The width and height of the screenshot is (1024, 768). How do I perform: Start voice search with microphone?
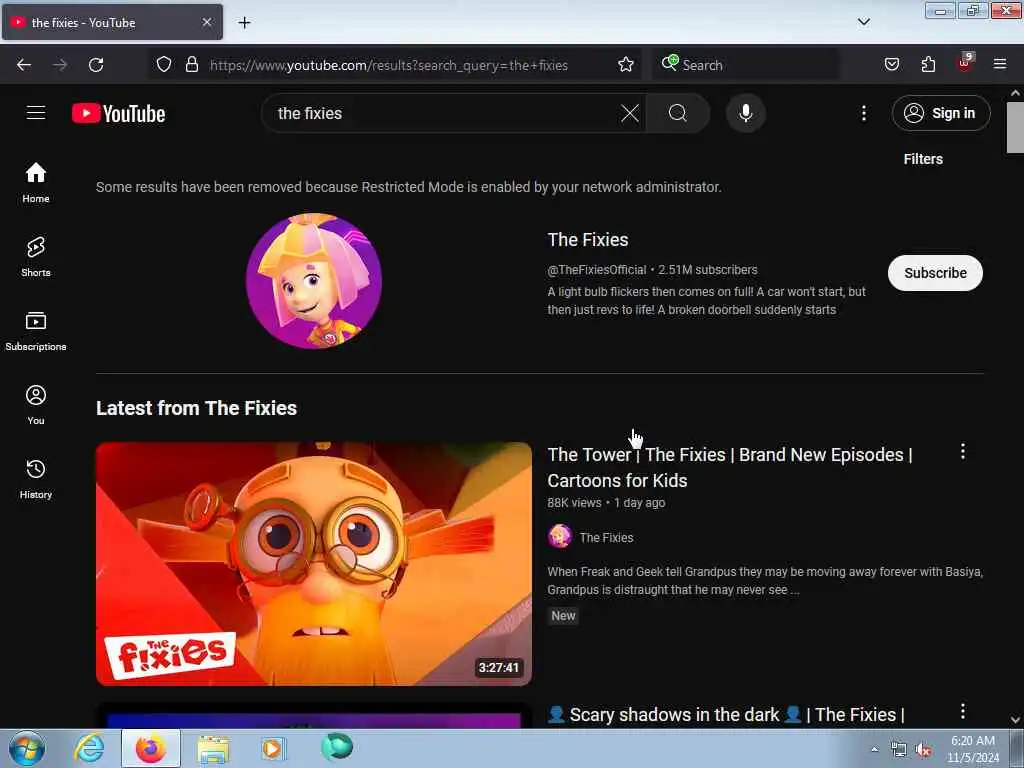(746, 113)
